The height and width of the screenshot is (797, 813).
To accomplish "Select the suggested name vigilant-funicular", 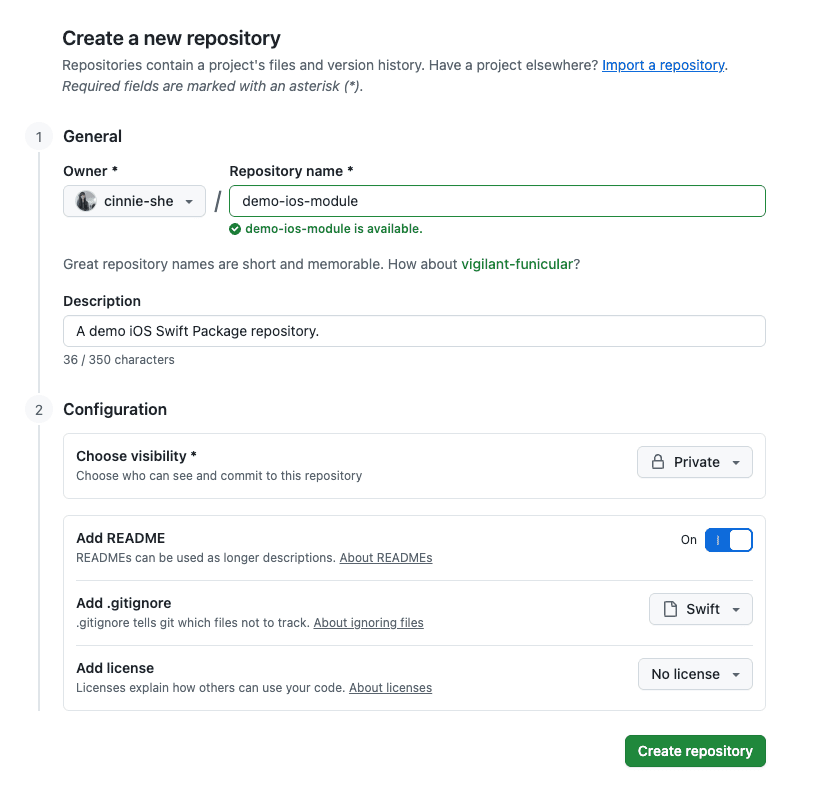I will click(516, 264).
